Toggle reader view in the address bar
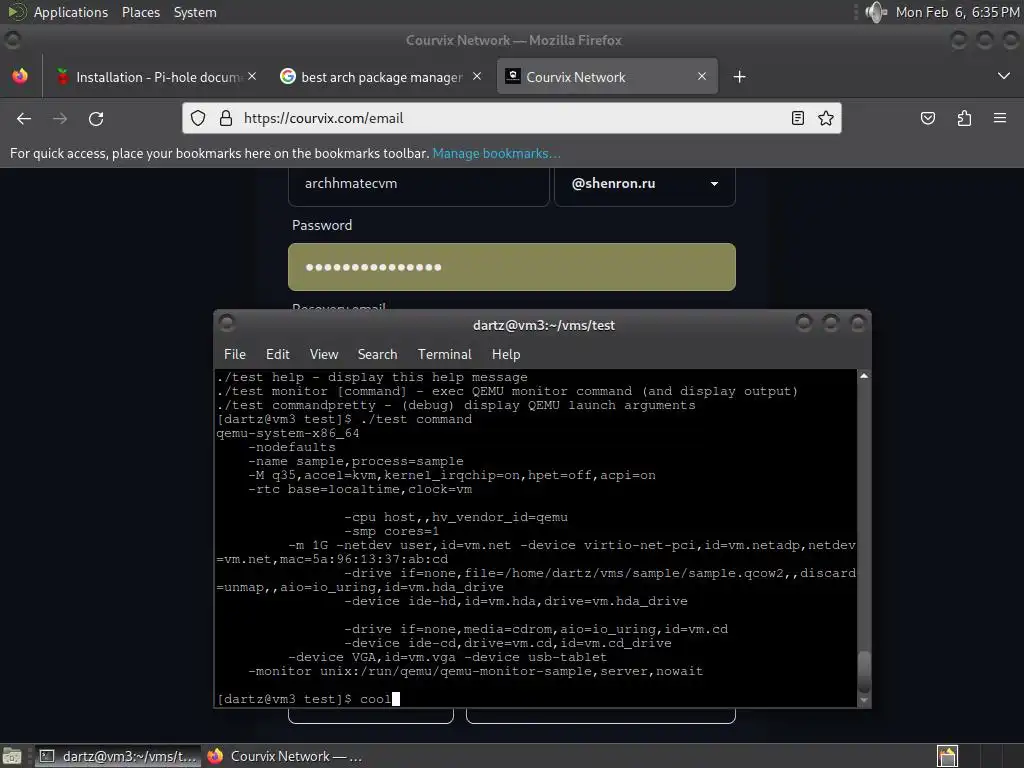The image size is (1024, 768). [797, 118]
